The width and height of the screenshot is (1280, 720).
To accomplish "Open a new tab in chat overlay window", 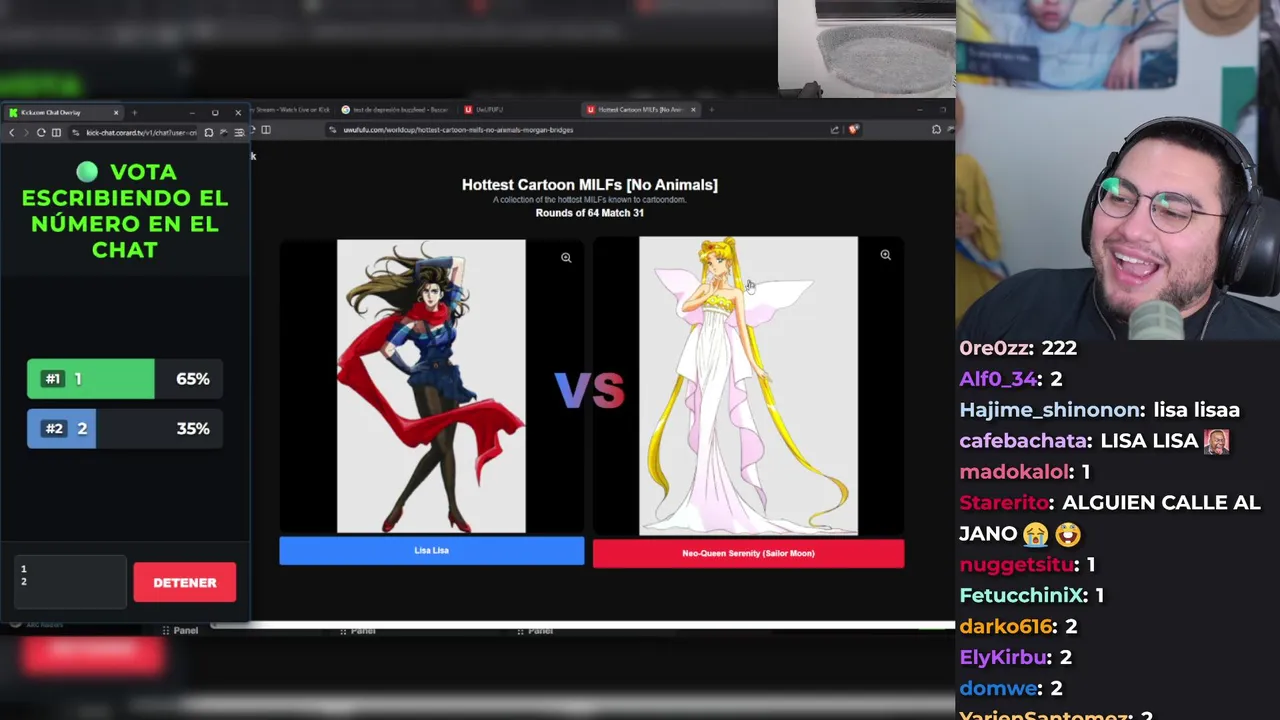I will point(134,112).
